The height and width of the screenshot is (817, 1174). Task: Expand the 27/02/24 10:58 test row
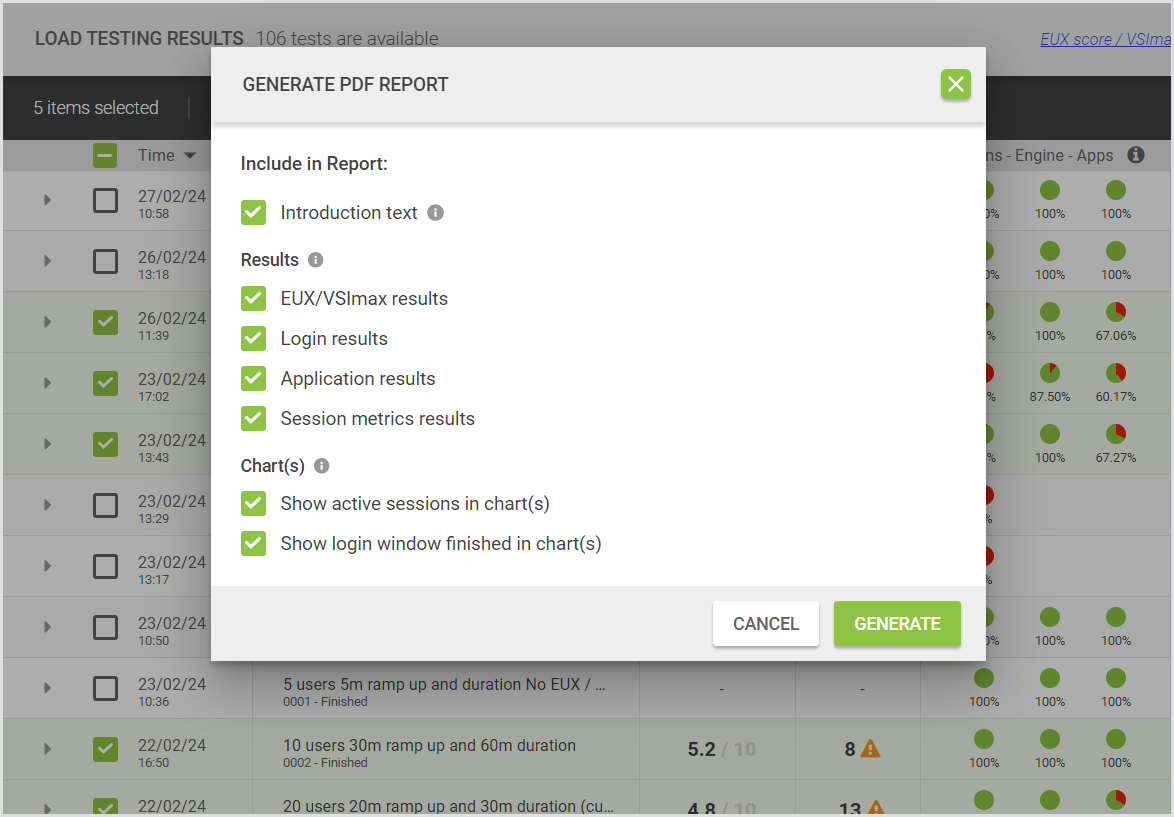tap(47, 200)
